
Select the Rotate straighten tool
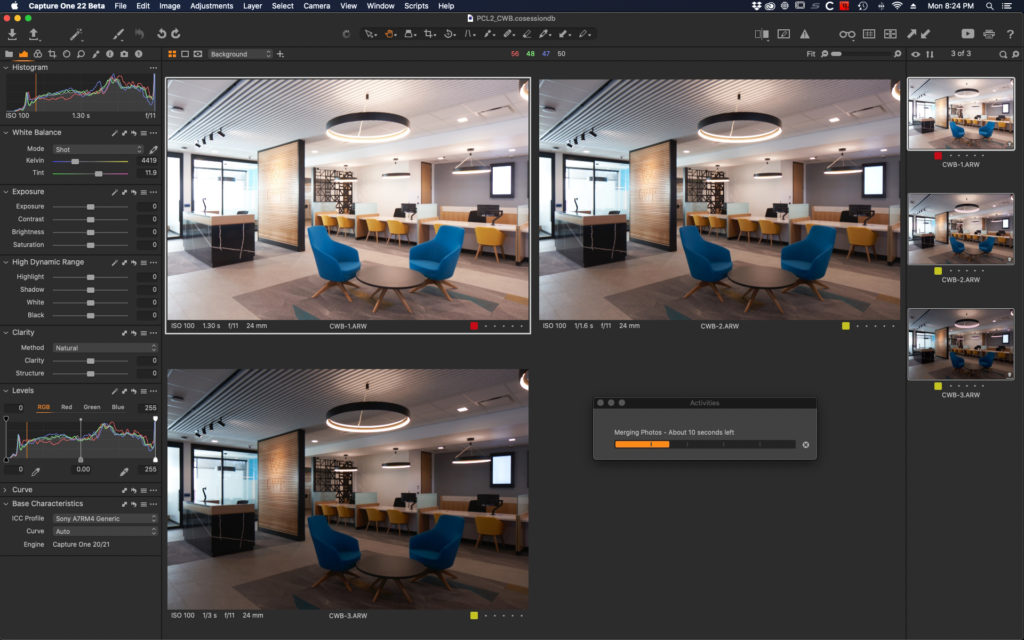[449, 34]
